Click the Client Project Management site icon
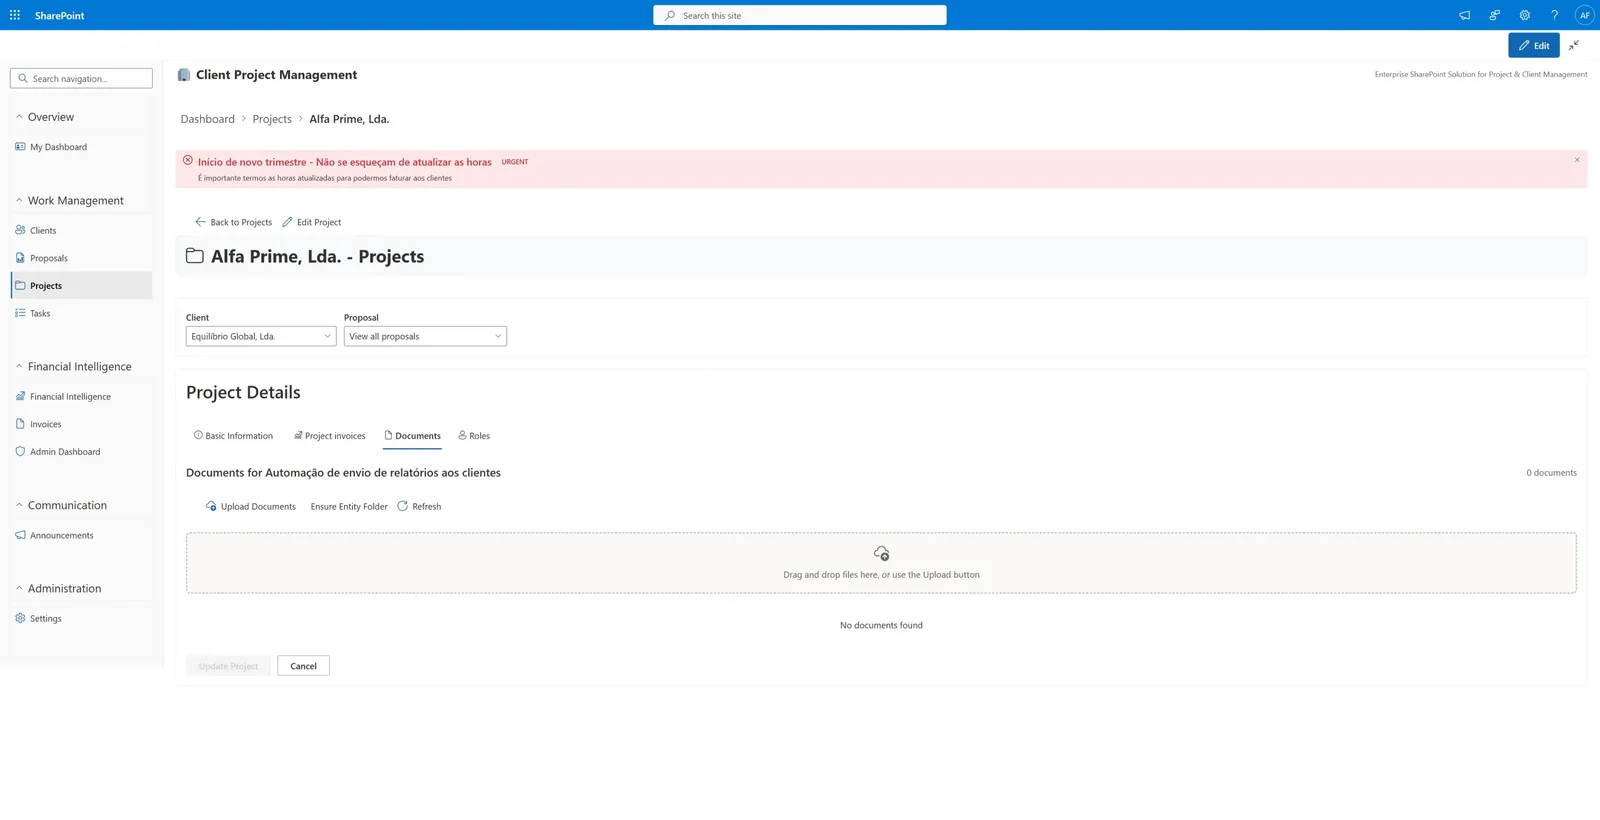 coord(184,75)
